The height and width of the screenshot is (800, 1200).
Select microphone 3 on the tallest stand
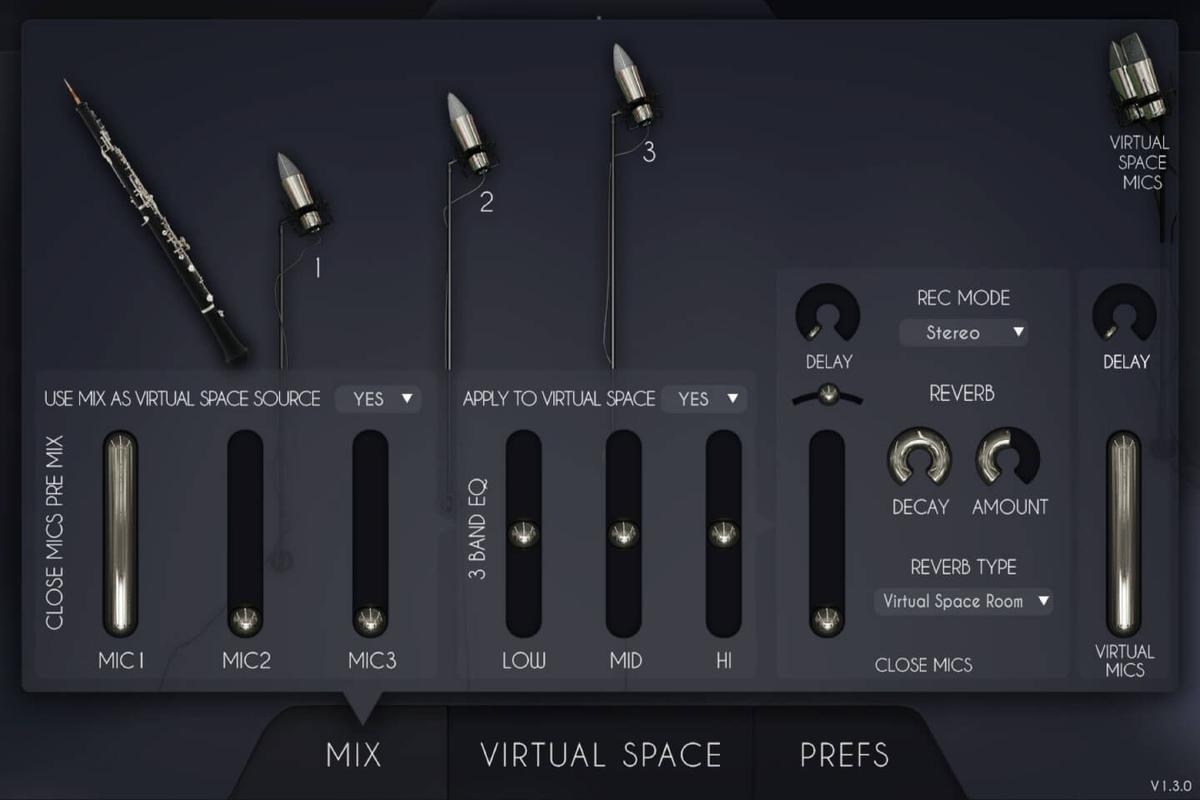[x=632, y=78]
